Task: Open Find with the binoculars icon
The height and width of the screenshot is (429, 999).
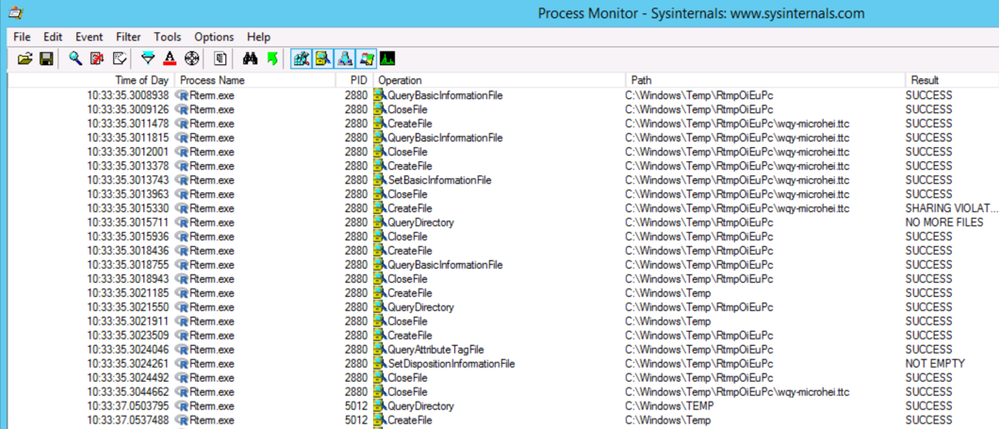Action: click(x=250, y=59)
